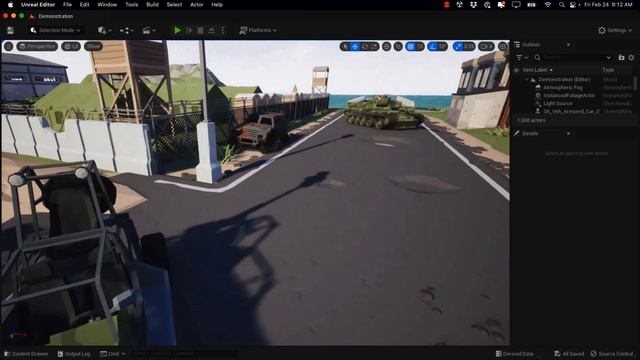Select InstancedFoliageActor in the Outliner
The image size is (640, 360).
569,95
